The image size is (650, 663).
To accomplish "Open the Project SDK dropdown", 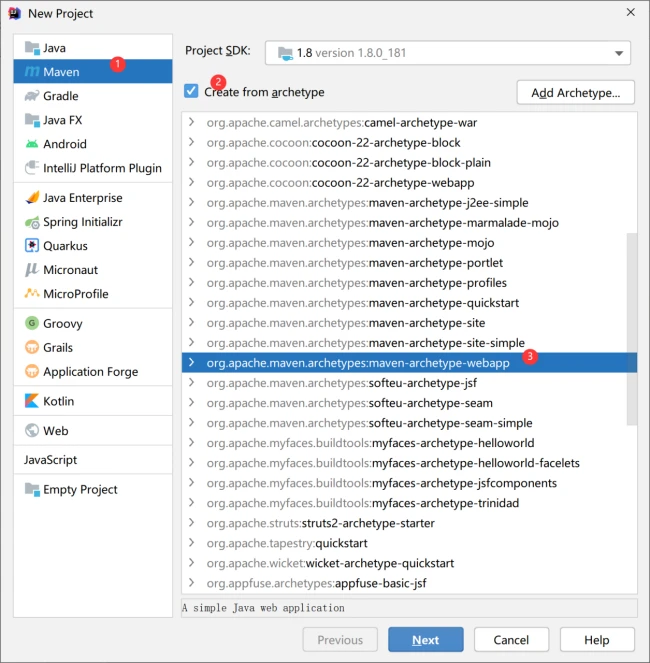I will (x=447, y=53).
